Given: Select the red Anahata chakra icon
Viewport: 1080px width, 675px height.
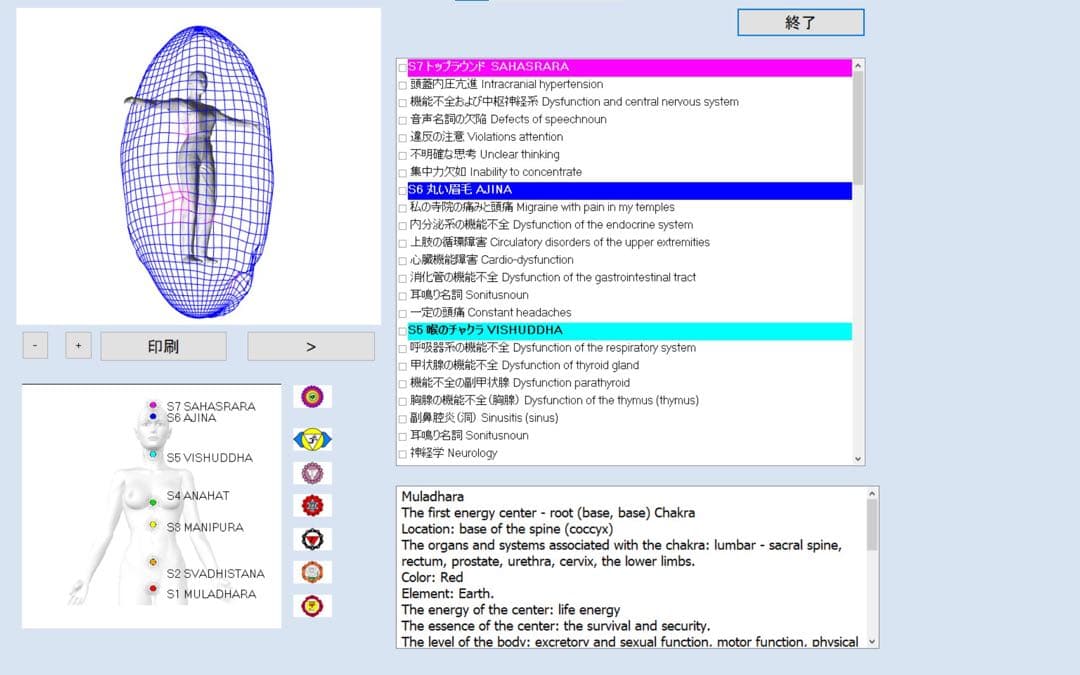Looking at the screenshot, I should pyautogui.click(x=312, y=506).
